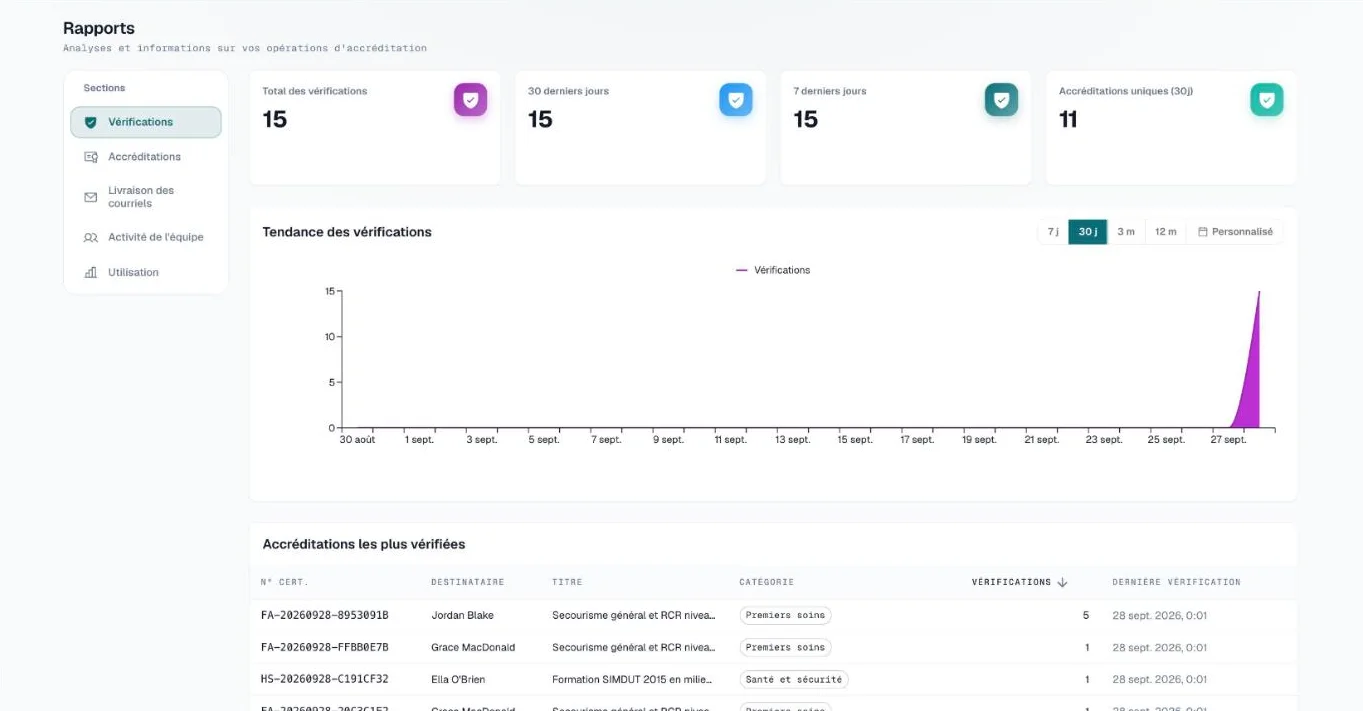Screen dimensions: 1363x711
Task: Click the Activité de l'équipe people icon
Action: click(91, 238)
